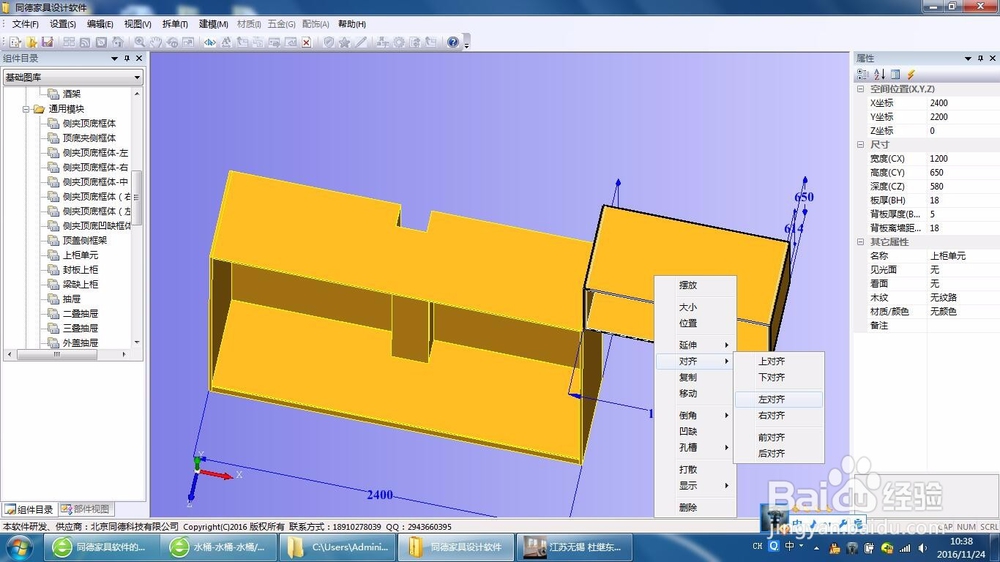The height and width of the screenshot is (562, 1000).
Task: Open the 文件(F) menu
Action: [26, 24]
